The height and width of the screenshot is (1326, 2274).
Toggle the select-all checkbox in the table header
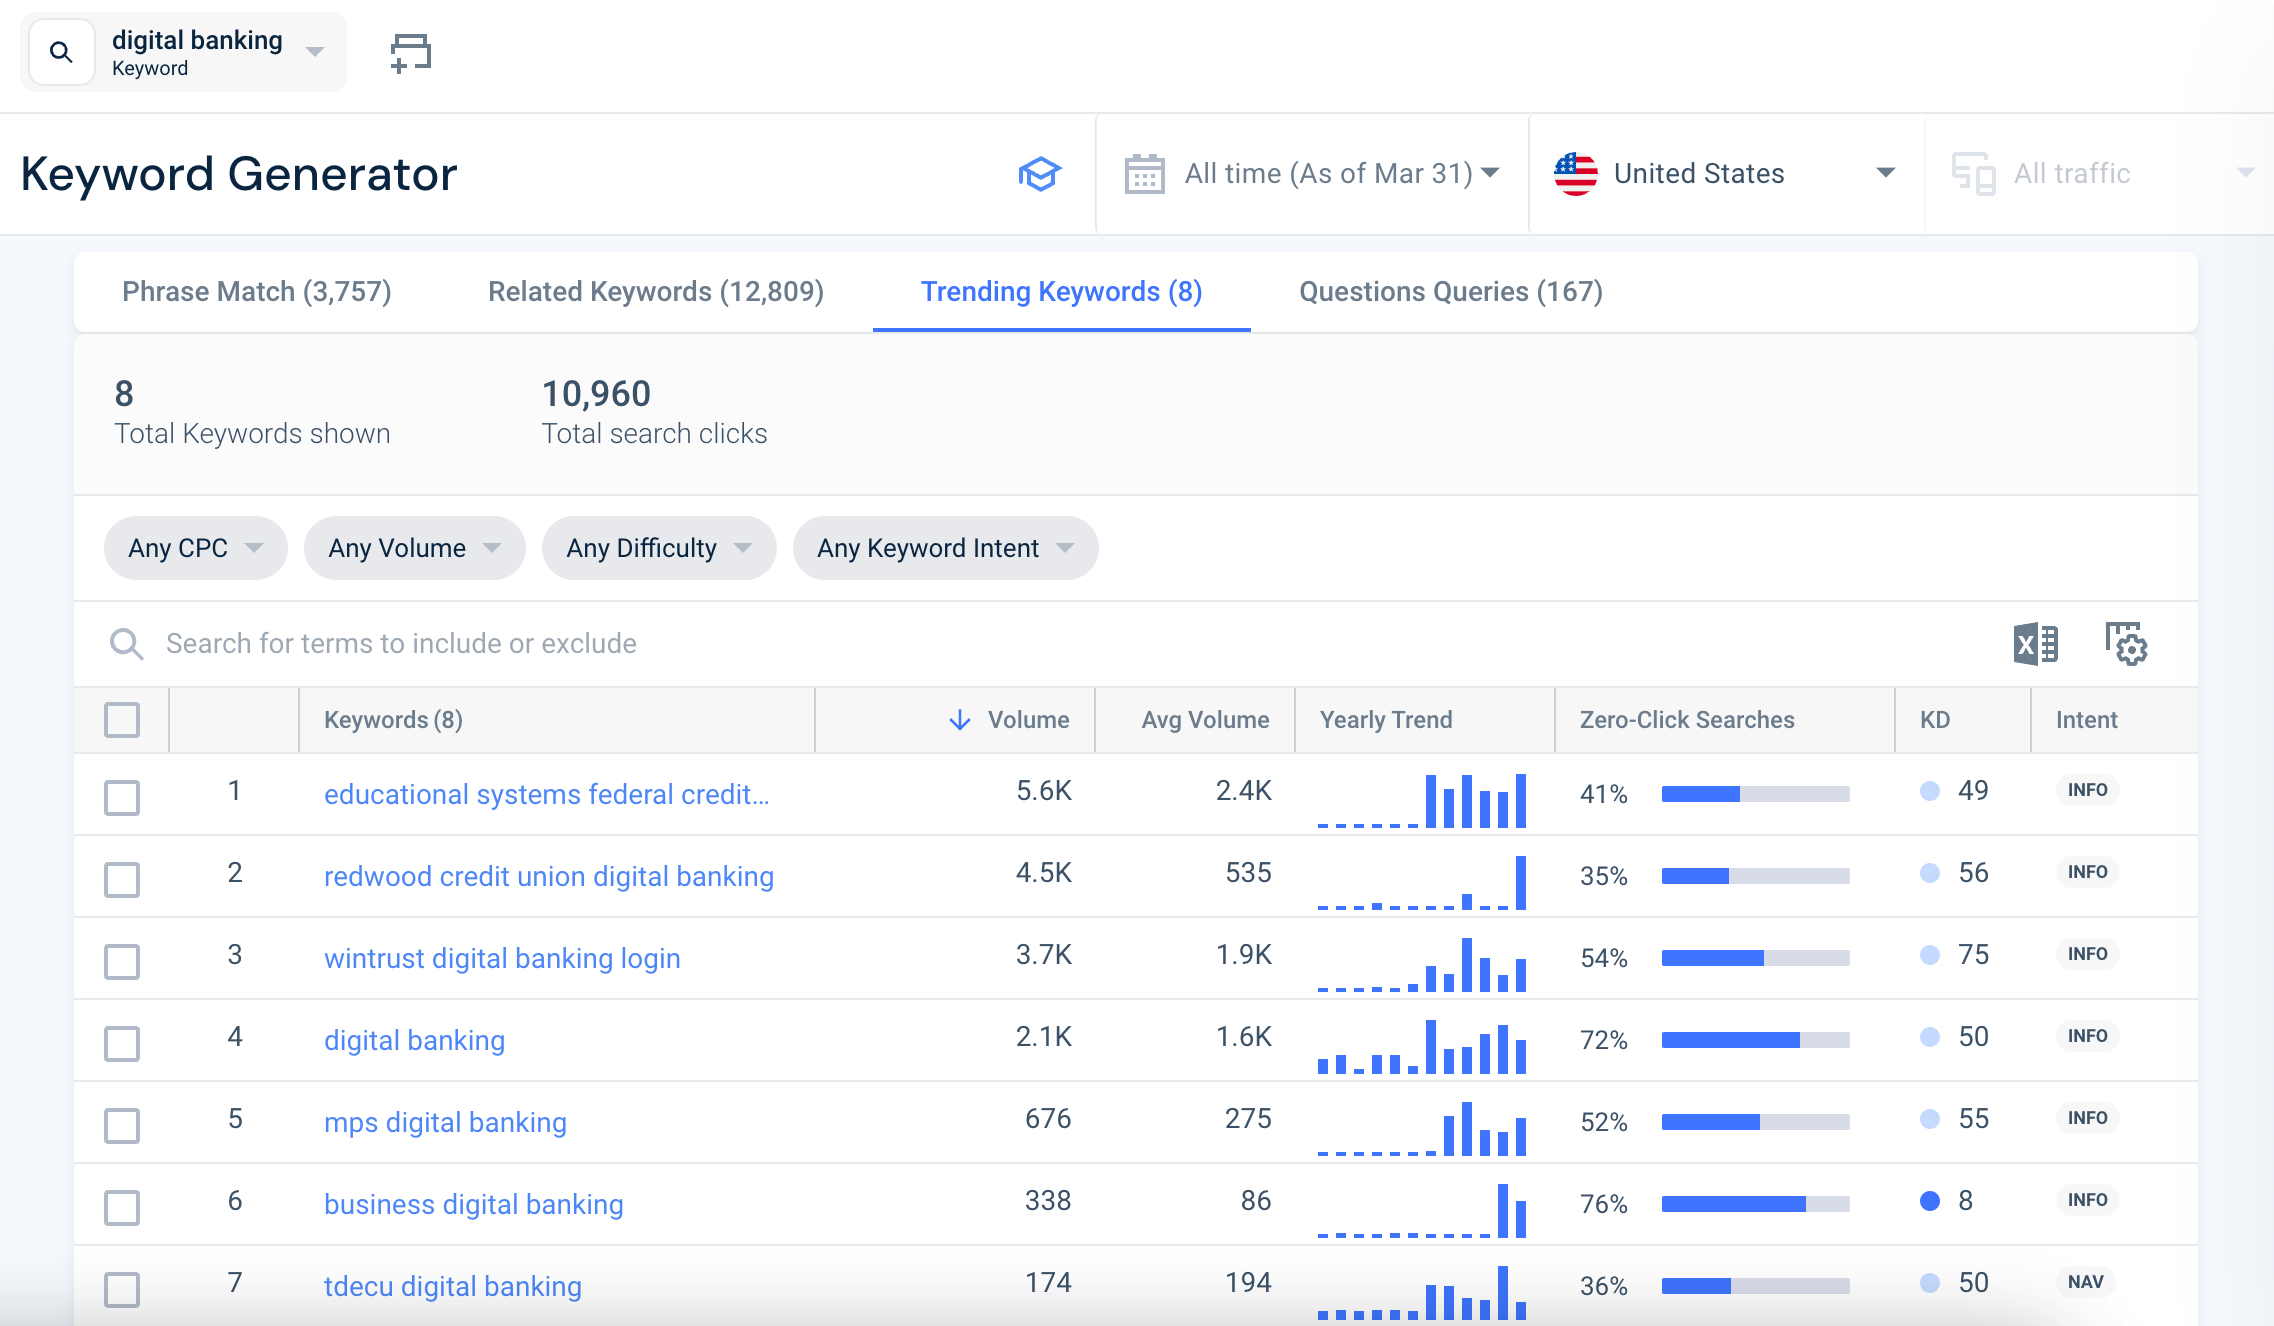121,719
